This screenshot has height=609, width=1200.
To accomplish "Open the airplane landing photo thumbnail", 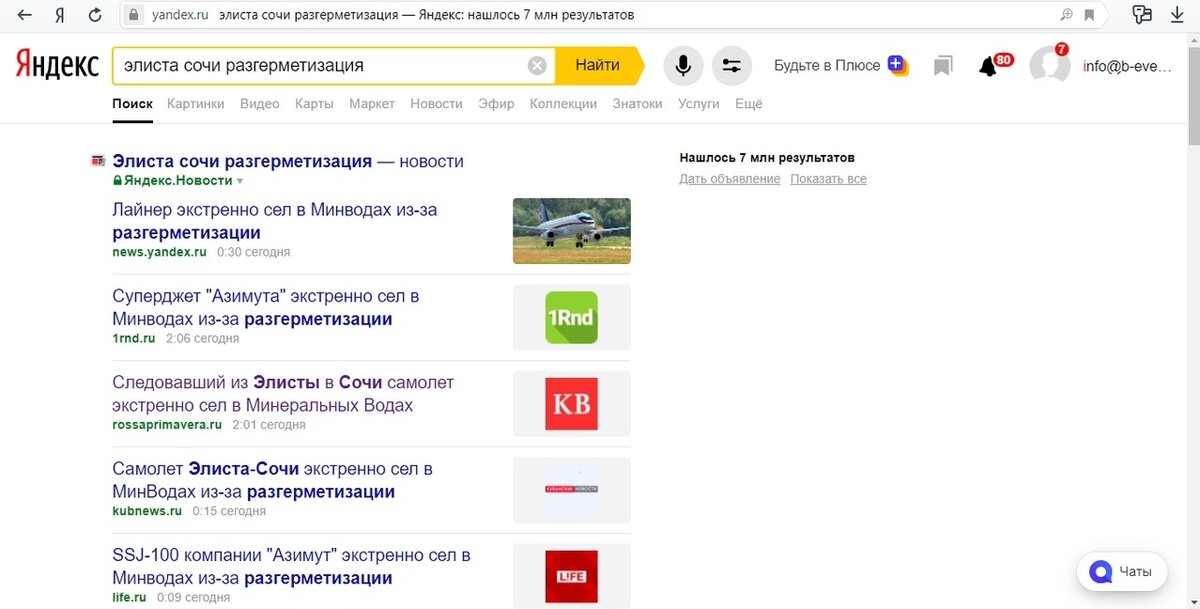I will coord(572,231).
